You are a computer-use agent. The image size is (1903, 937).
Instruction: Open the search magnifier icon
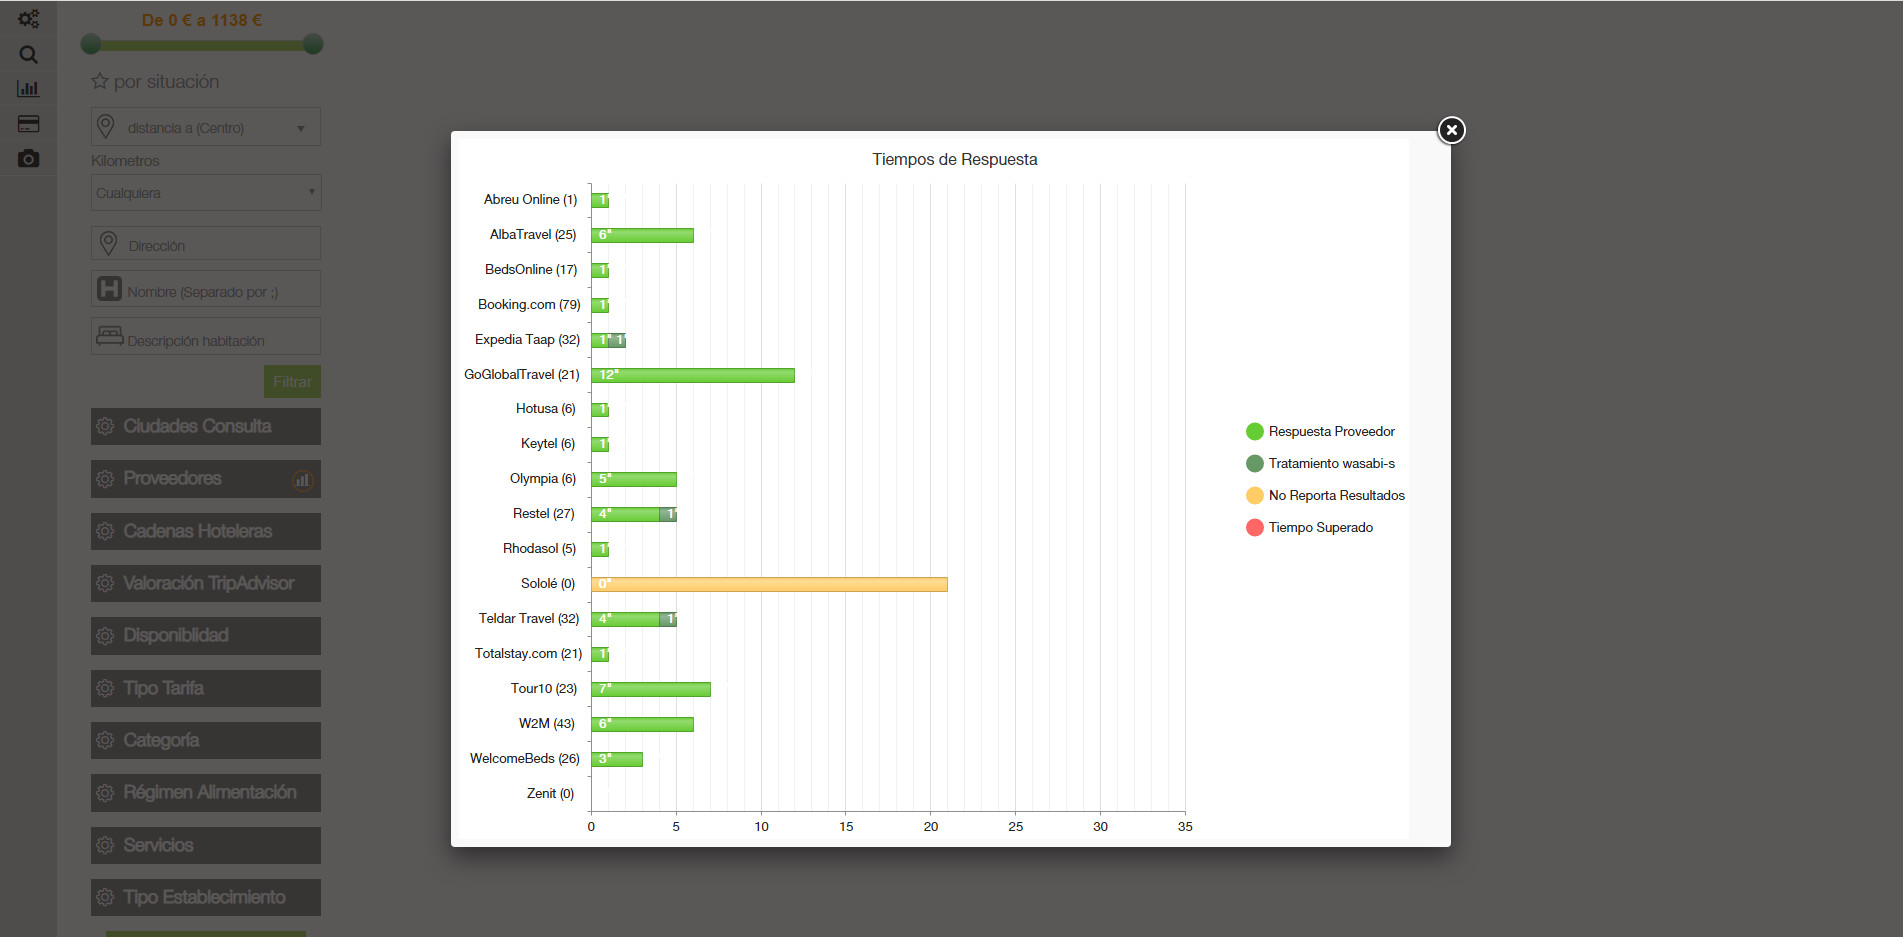tap(28, 54)
